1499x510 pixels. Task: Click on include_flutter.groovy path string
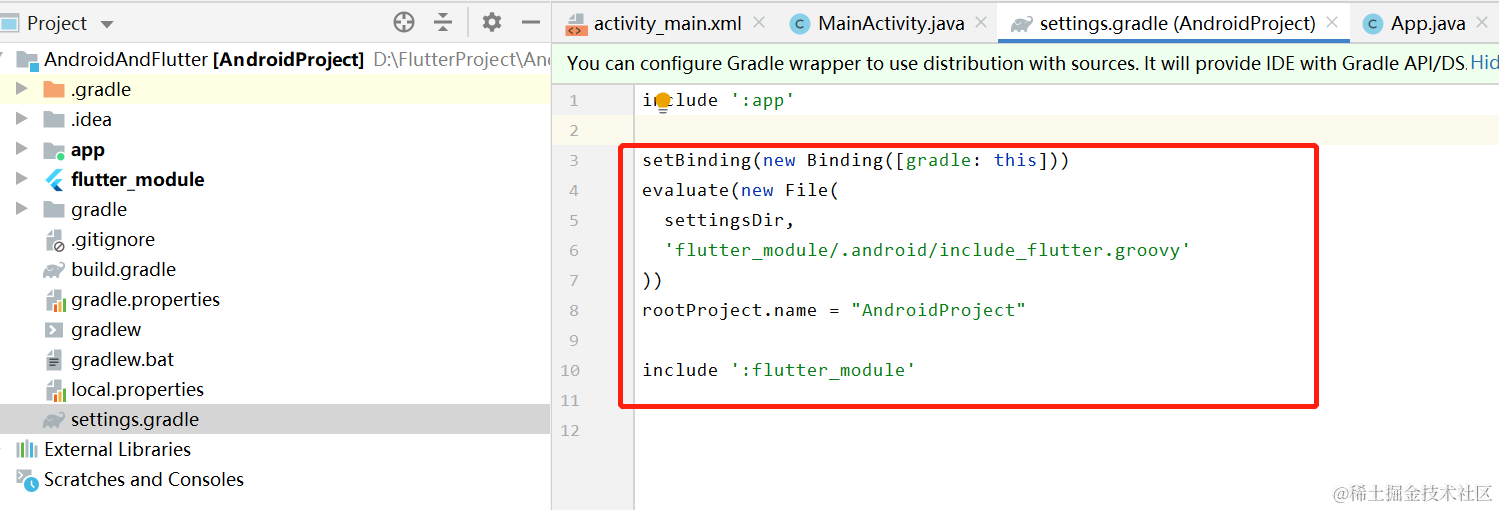(927, 250)
